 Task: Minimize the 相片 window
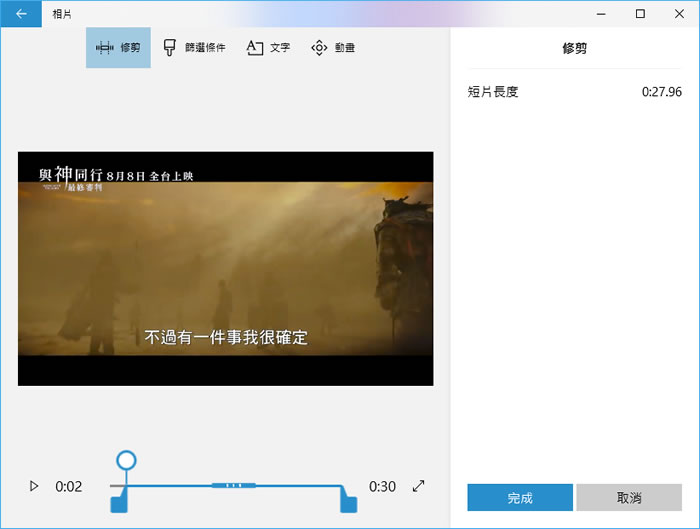[x=601, y=14]
